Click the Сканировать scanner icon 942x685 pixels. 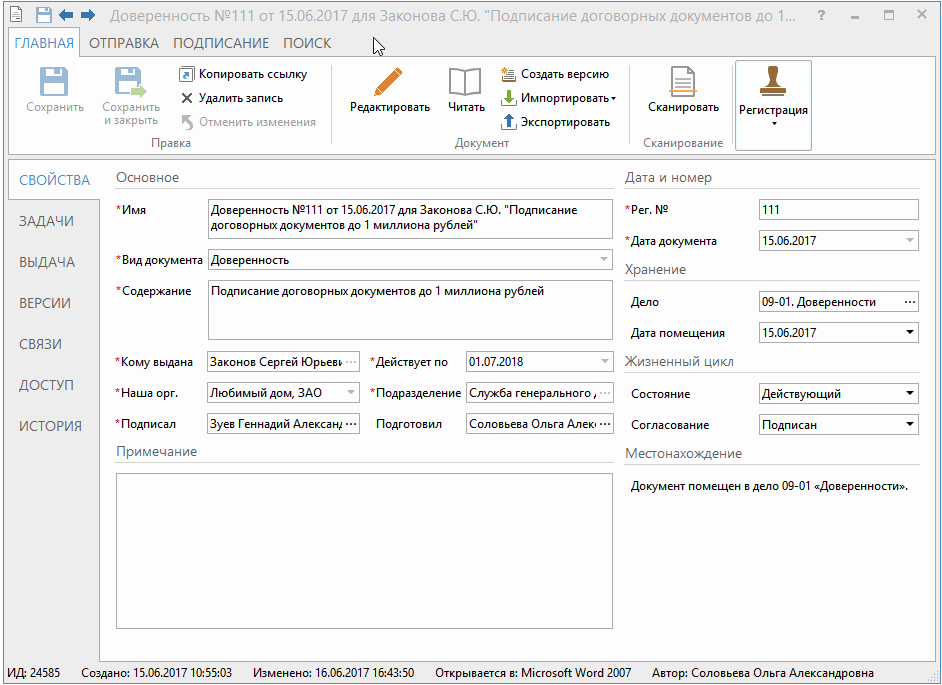pos(683,82)
